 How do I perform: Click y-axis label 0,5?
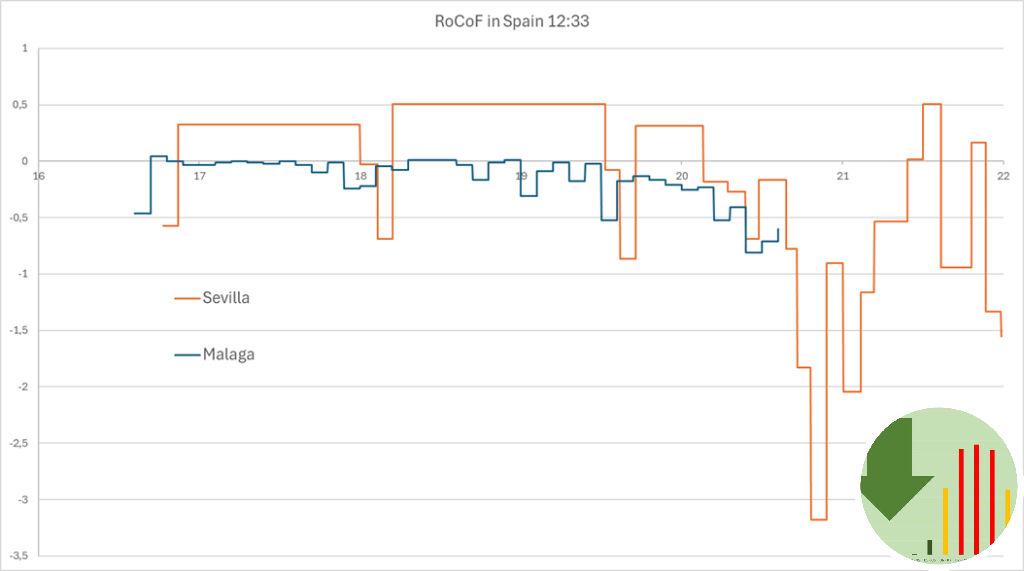point(20,105)
